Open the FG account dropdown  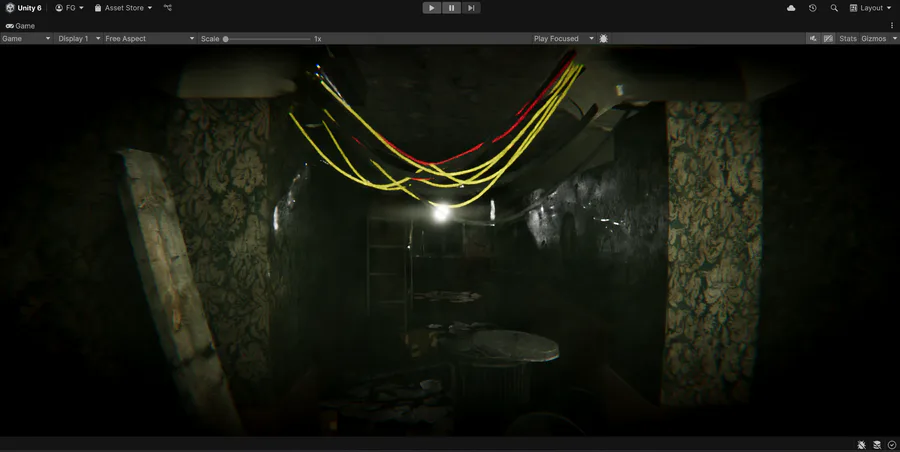pyautogui.click(x=69, y=8)
